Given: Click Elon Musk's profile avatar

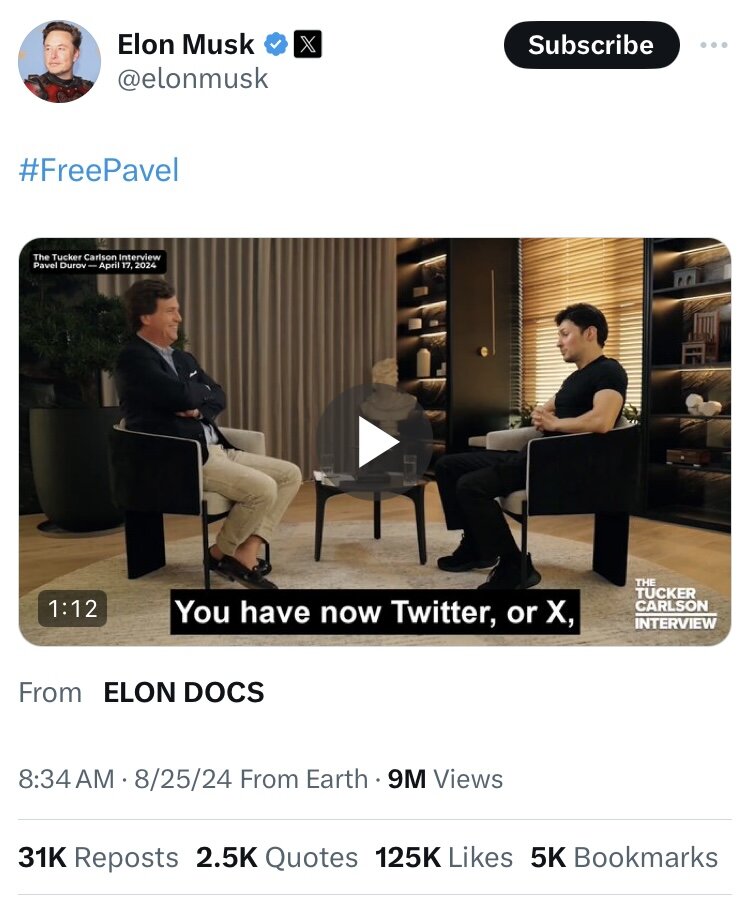Looking at the screenshot, I should (x=60, y=61).
